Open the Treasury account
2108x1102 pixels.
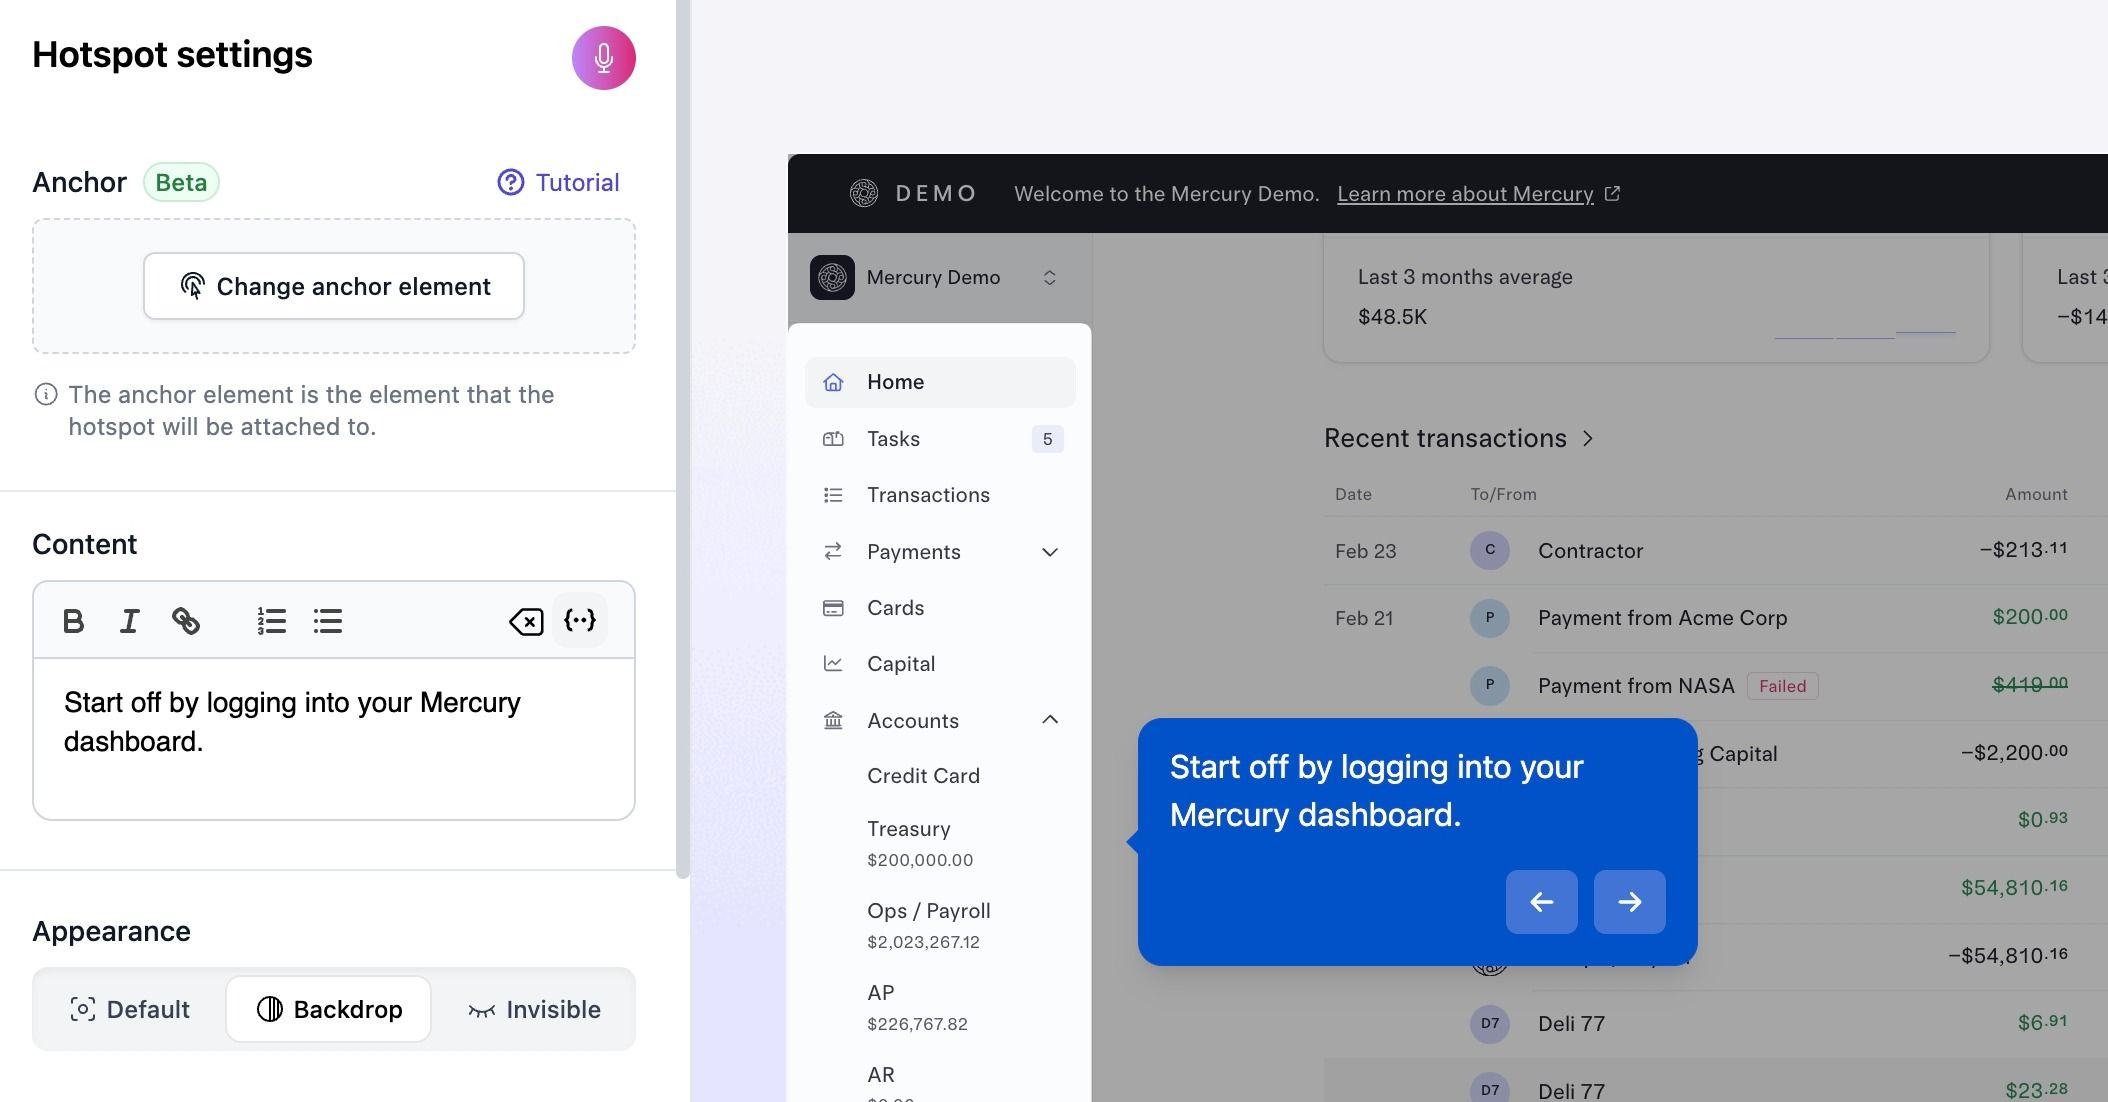pyautogui.click(x=920, y=843)
